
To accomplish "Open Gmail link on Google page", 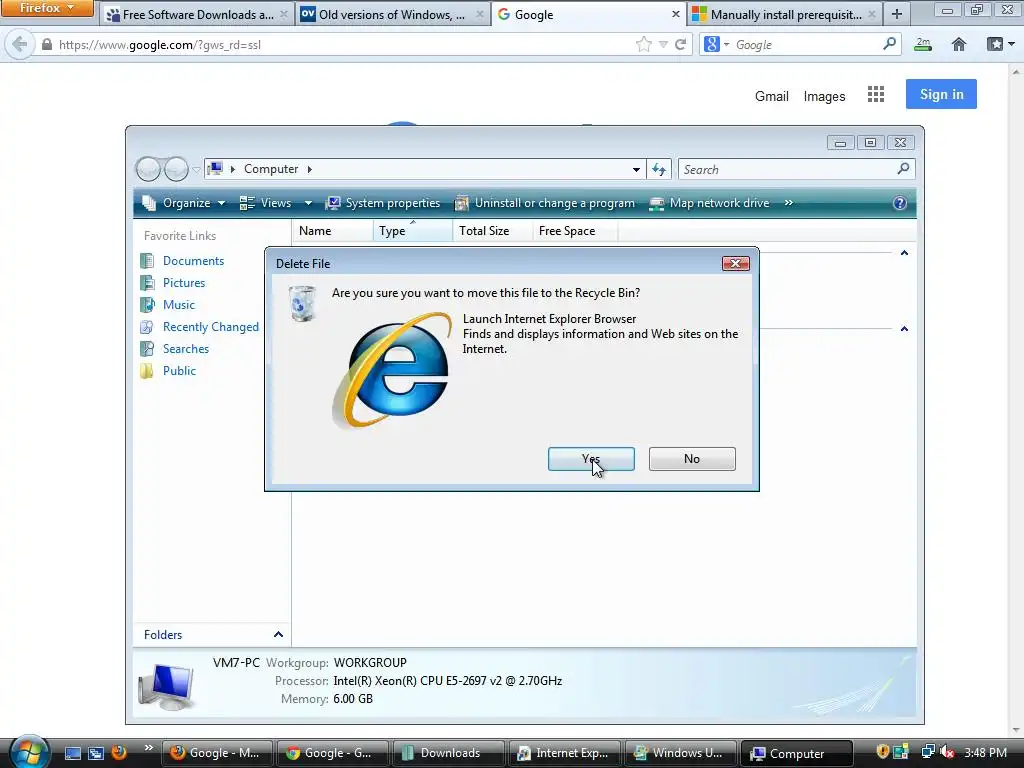I will tap(772, 96).
